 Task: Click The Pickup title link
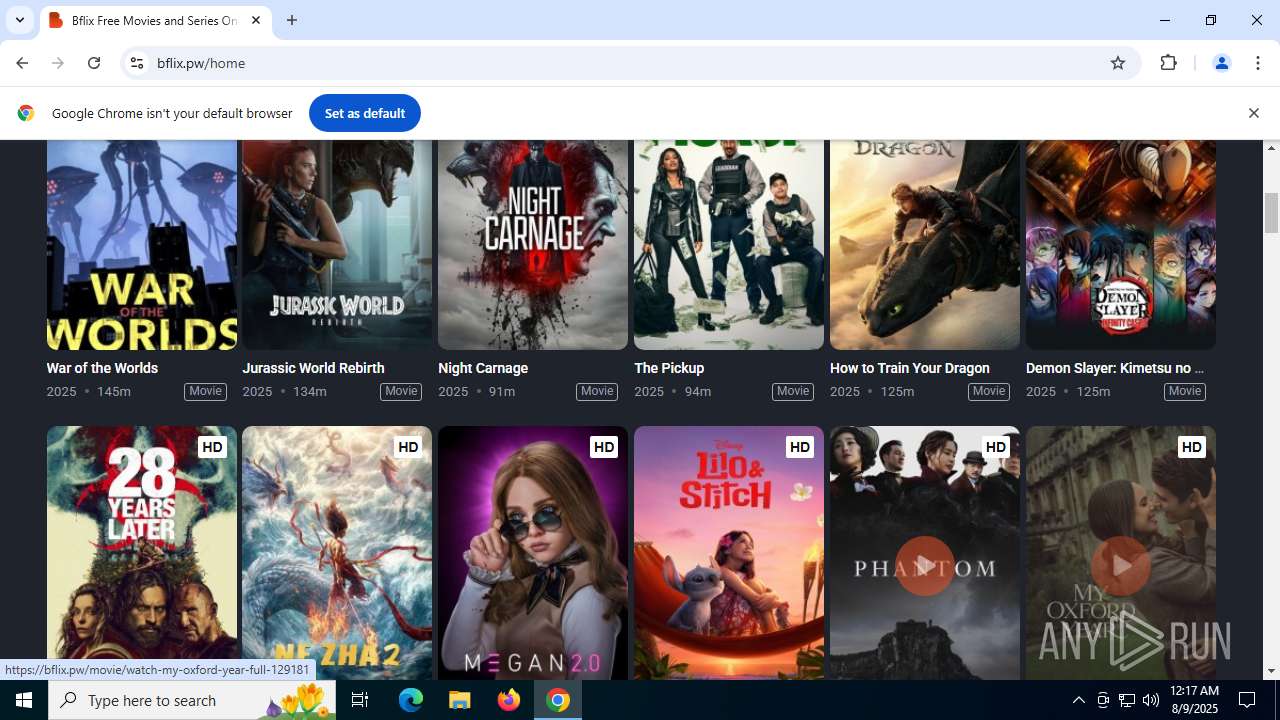click(x=669, y=368)
